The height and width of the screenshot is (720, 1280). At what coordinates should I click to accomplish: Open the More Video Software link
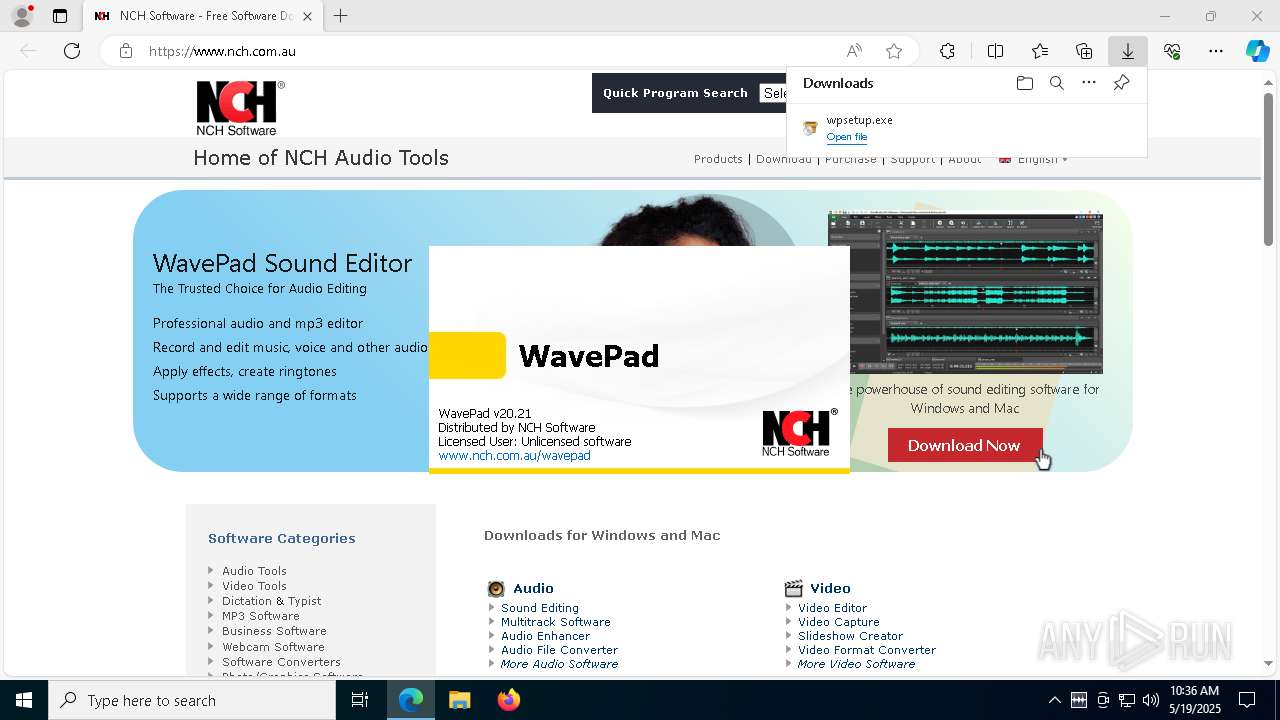[x=857, y=664]
